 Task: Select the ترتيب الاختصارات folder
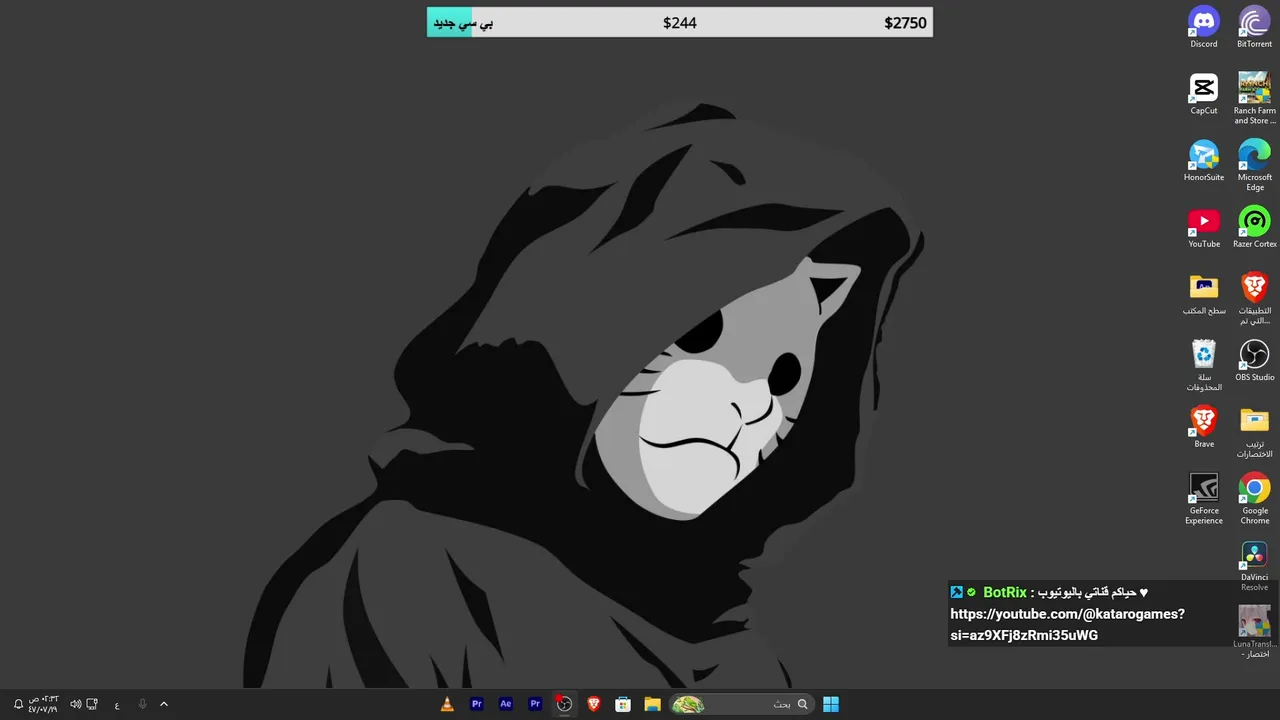click(x=1254, y=432)
